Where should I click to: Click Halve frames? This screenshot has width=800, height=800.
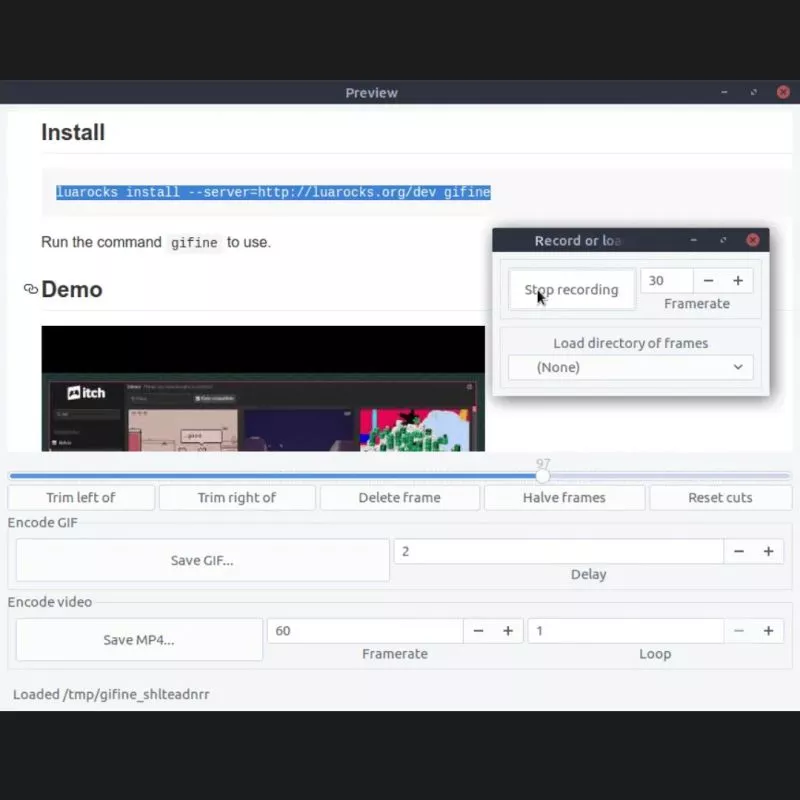(x=564, y=497)
